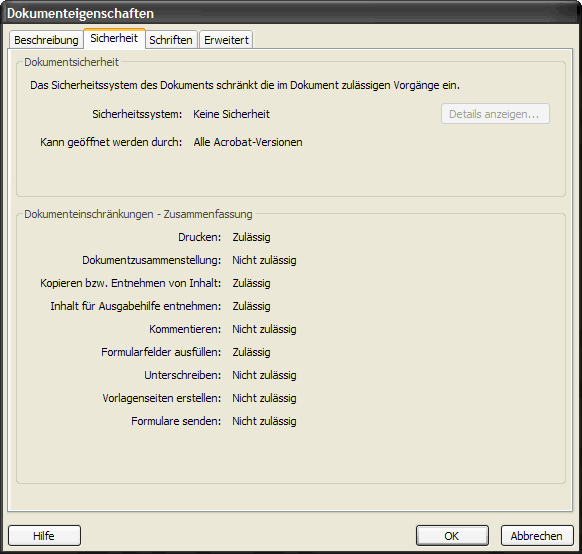Confirm the dialog with OK
This screenshot has height=554, width=582.
(452, 535)
